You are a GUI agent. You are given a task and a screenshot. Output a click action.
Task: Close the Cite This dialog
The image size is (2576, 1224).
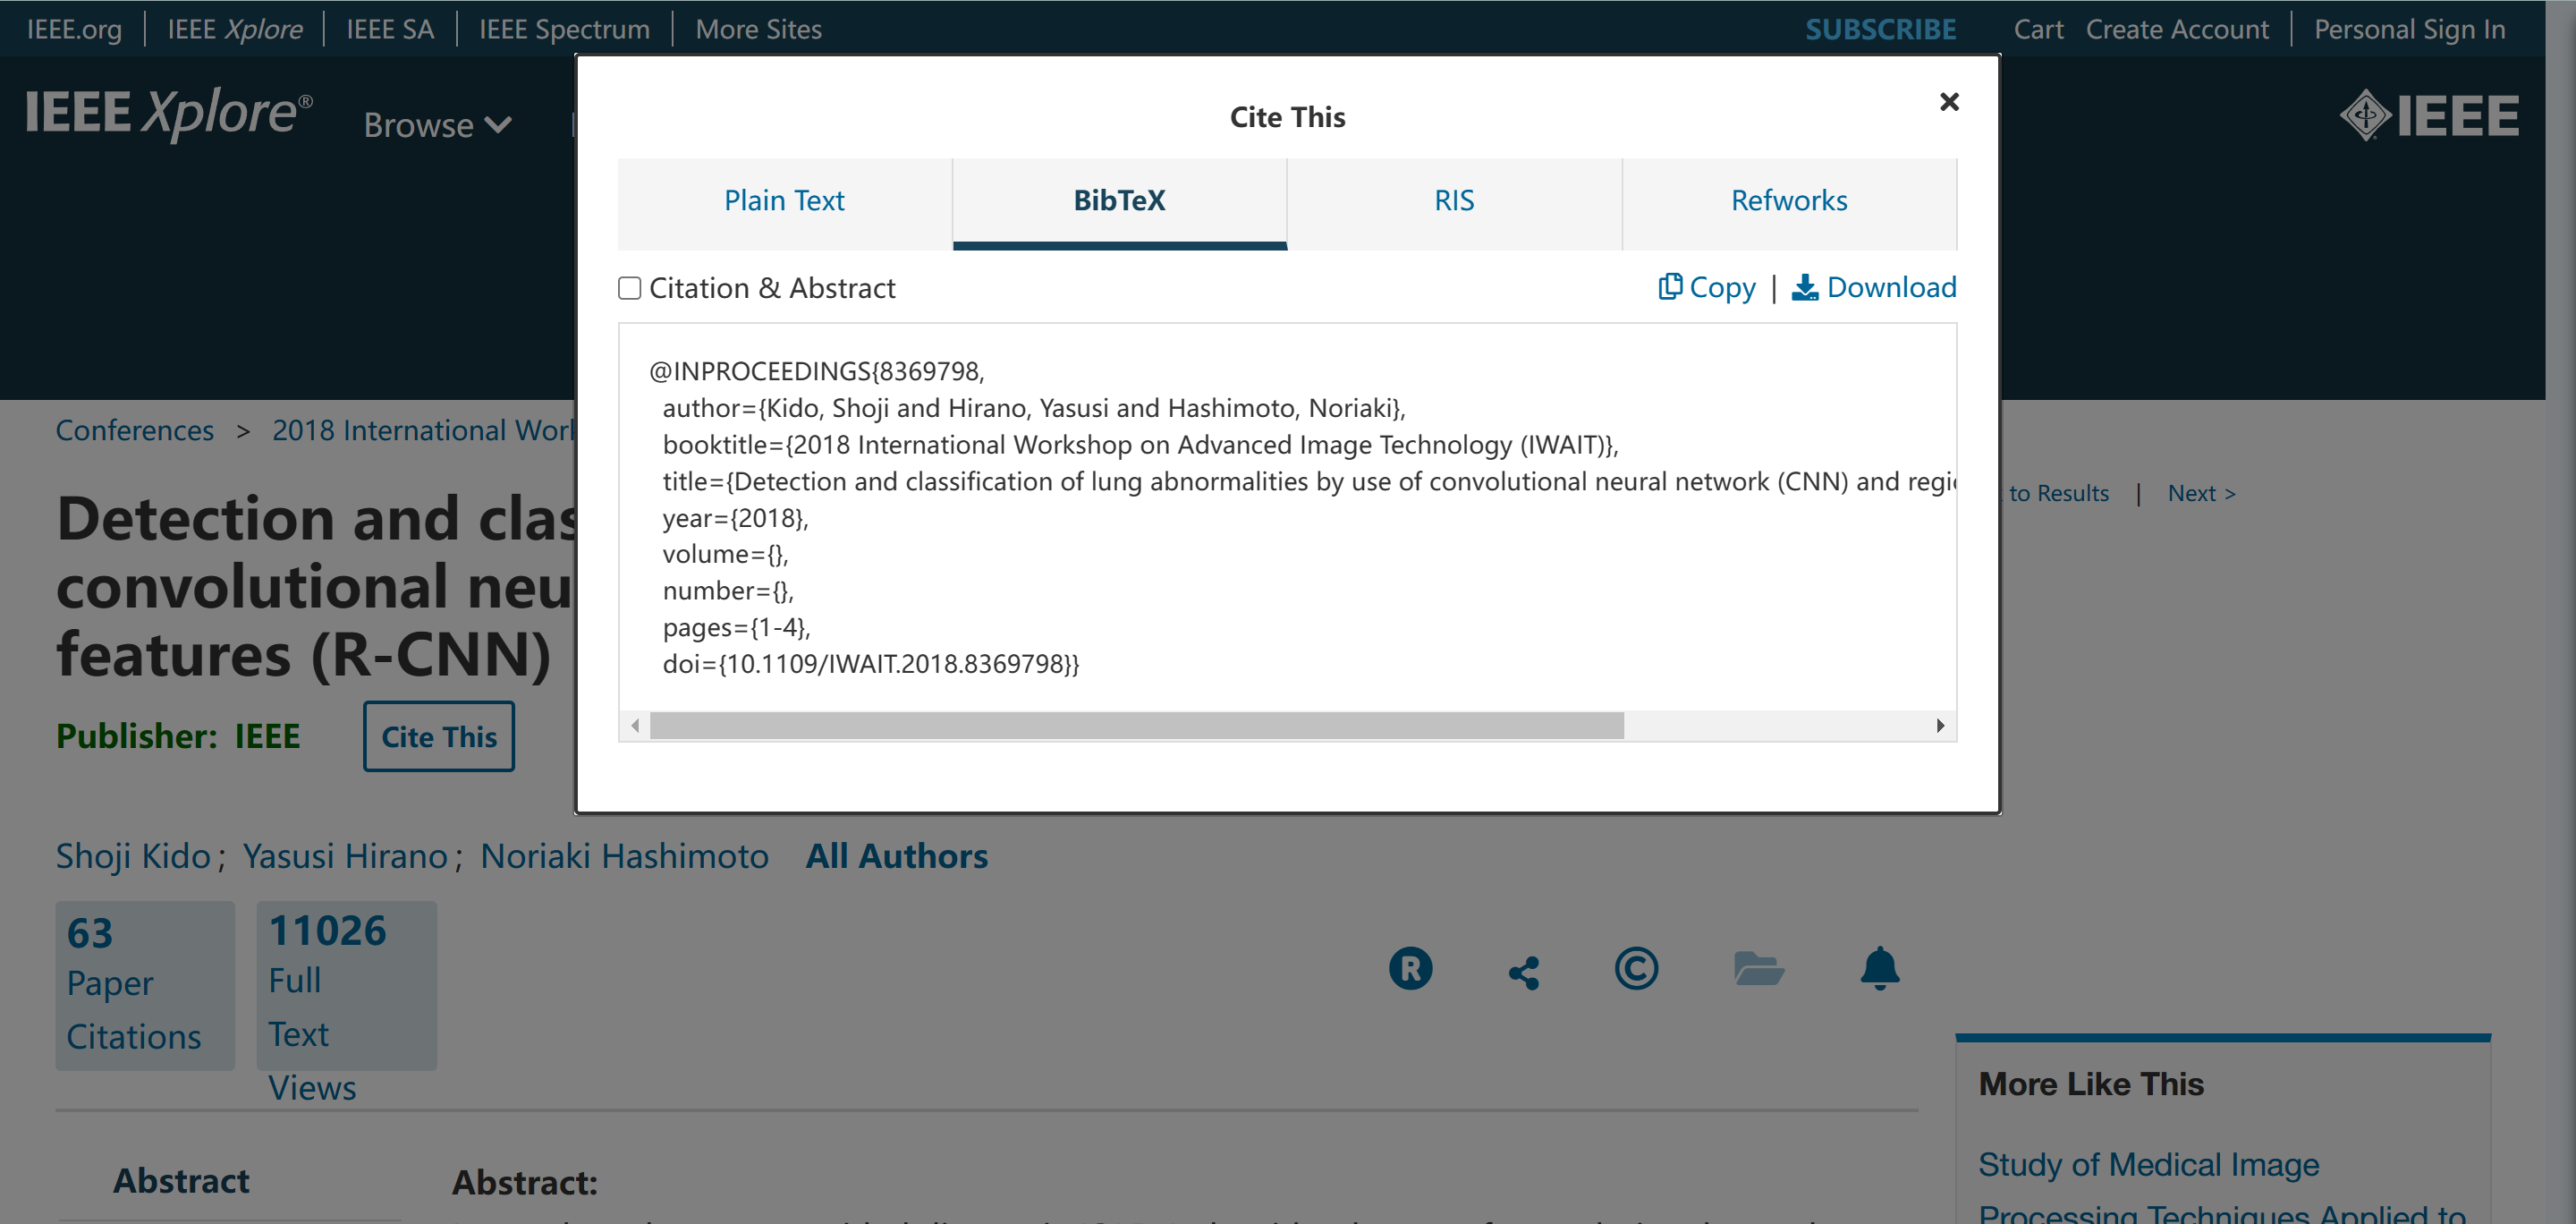coord(1948,102)
